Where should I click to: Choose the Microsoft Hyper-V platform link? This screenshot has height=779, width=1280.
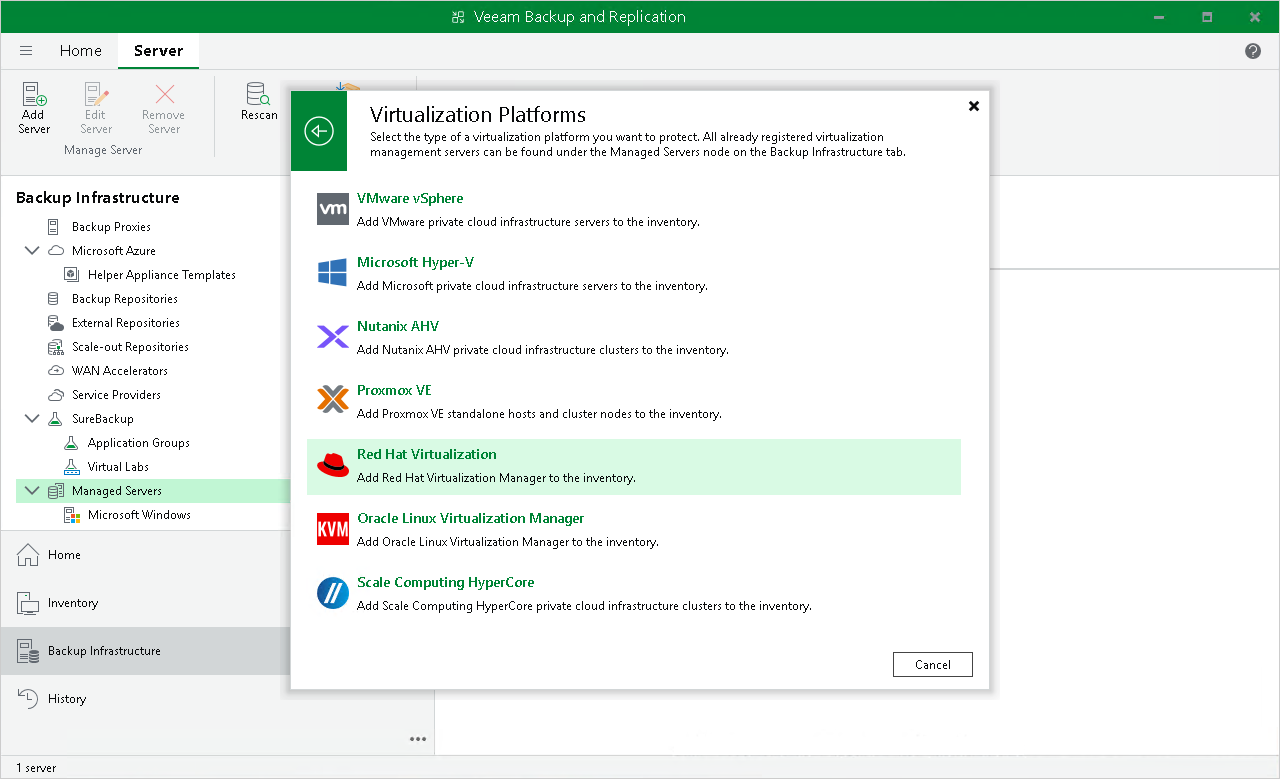[x=415, y=263]
